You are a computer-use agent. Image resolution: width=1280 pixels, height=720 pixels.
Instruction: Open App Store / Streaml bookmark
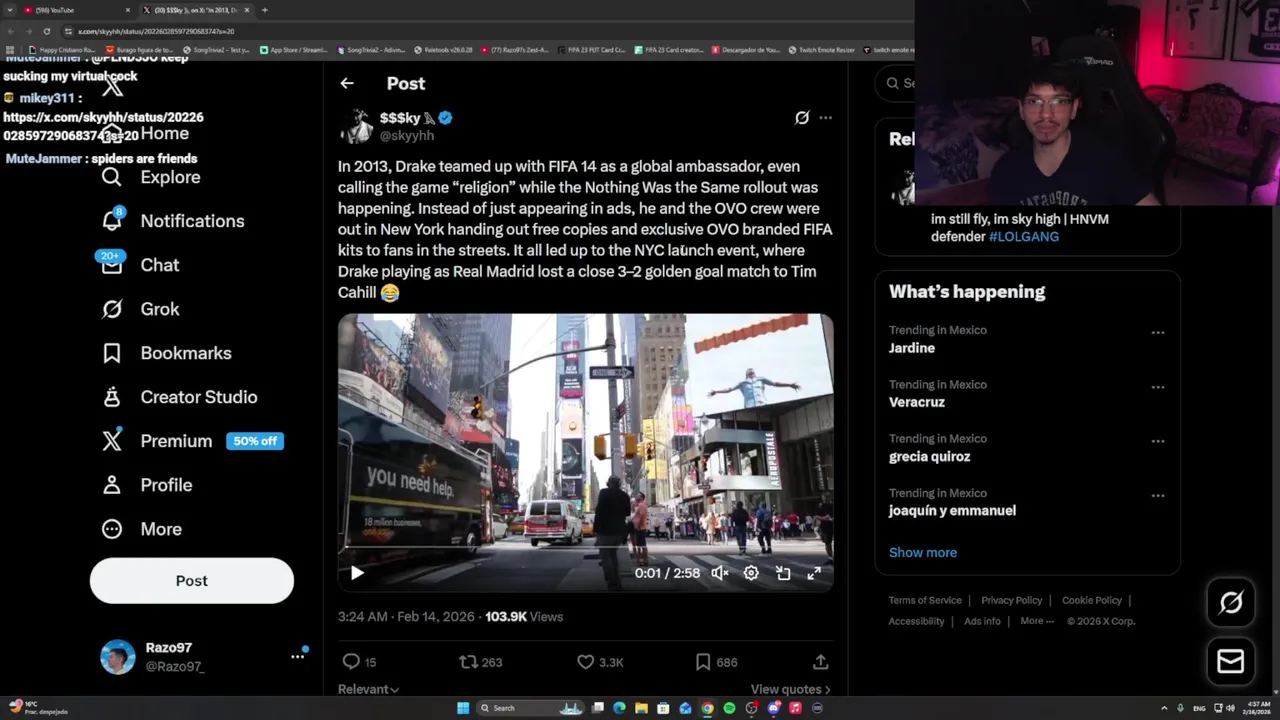click(293, 49)
